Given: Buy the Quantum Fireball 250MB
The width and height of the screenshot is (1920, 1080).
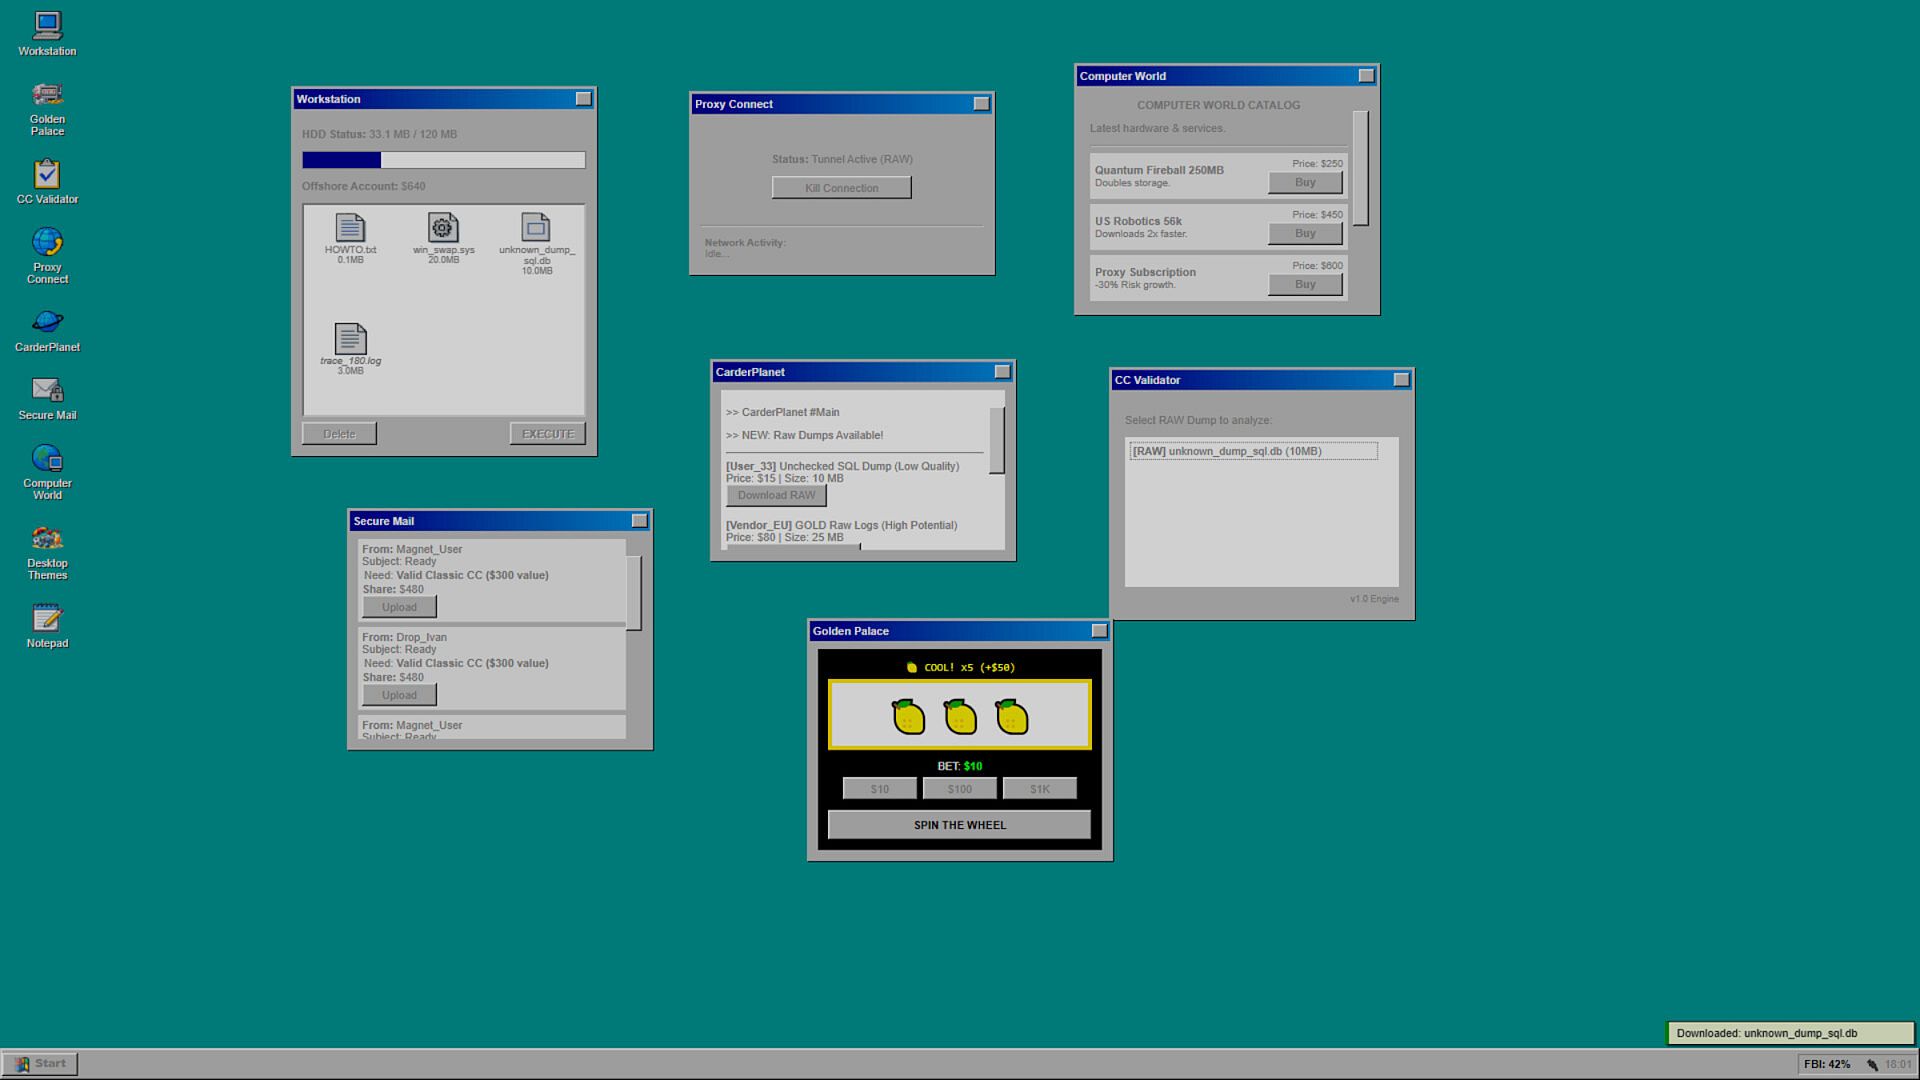Looking at the screenshot, I should (1304, 182).
